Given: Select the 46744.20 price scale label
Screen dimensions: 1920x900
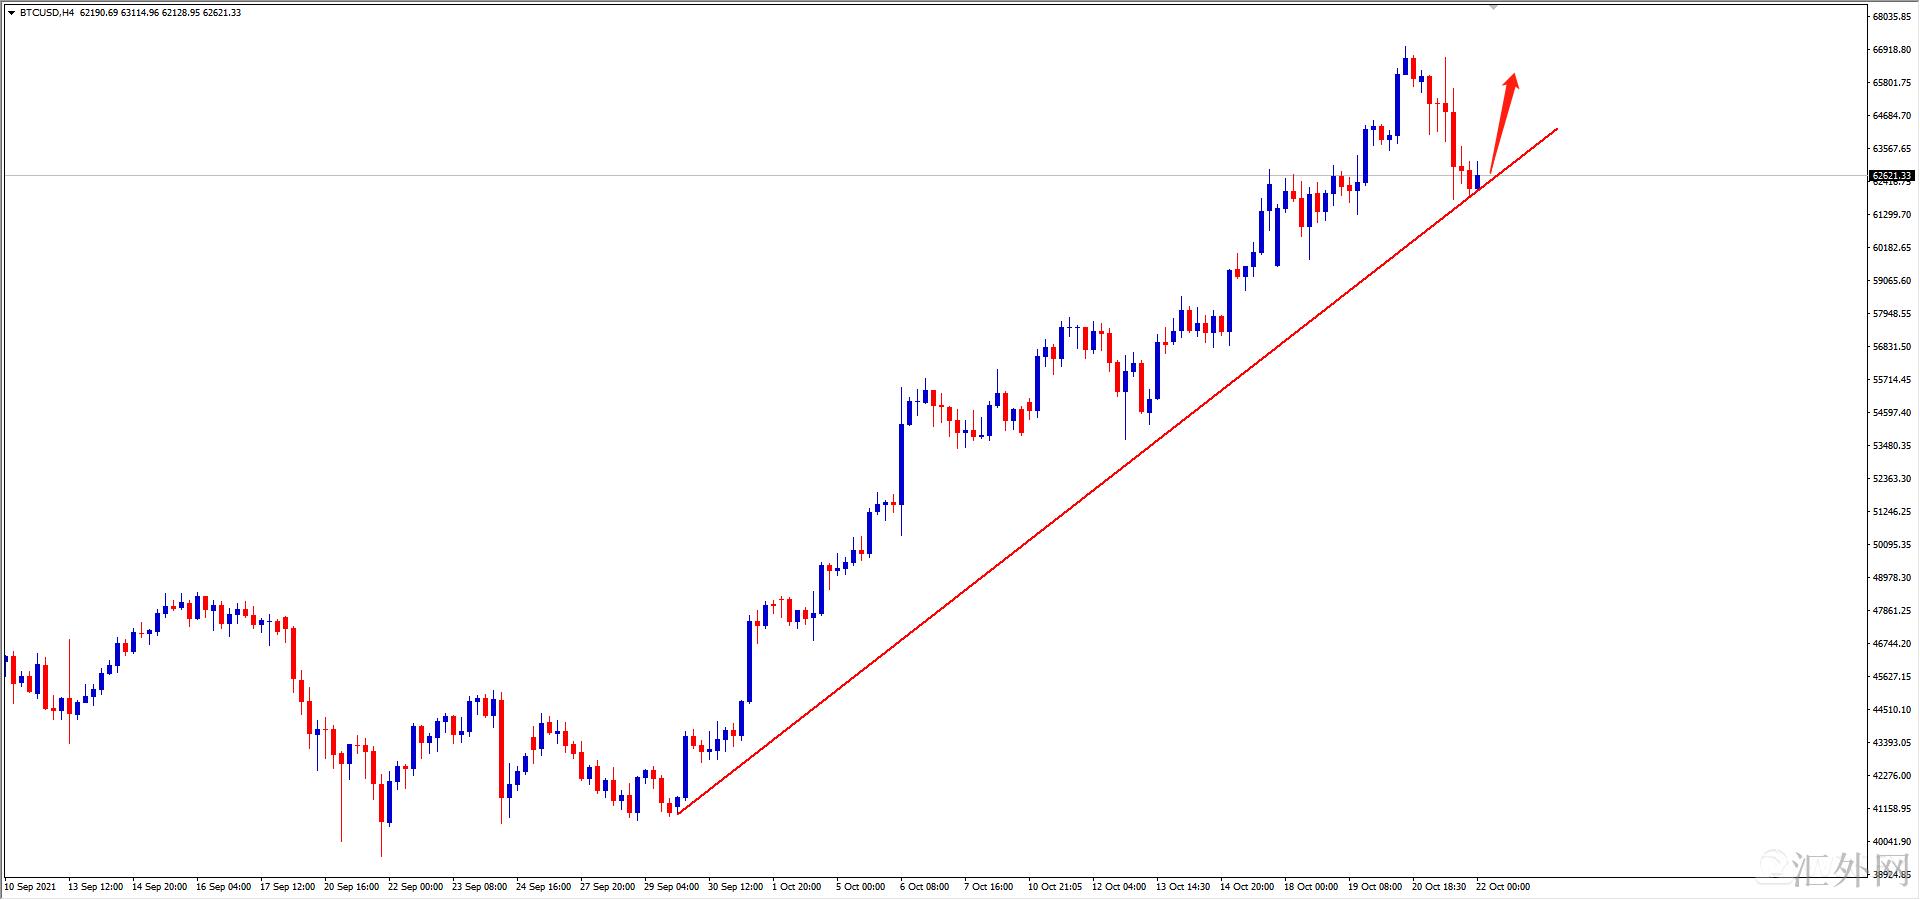Looking at the screenshot, I should (x=1891, y=644).
